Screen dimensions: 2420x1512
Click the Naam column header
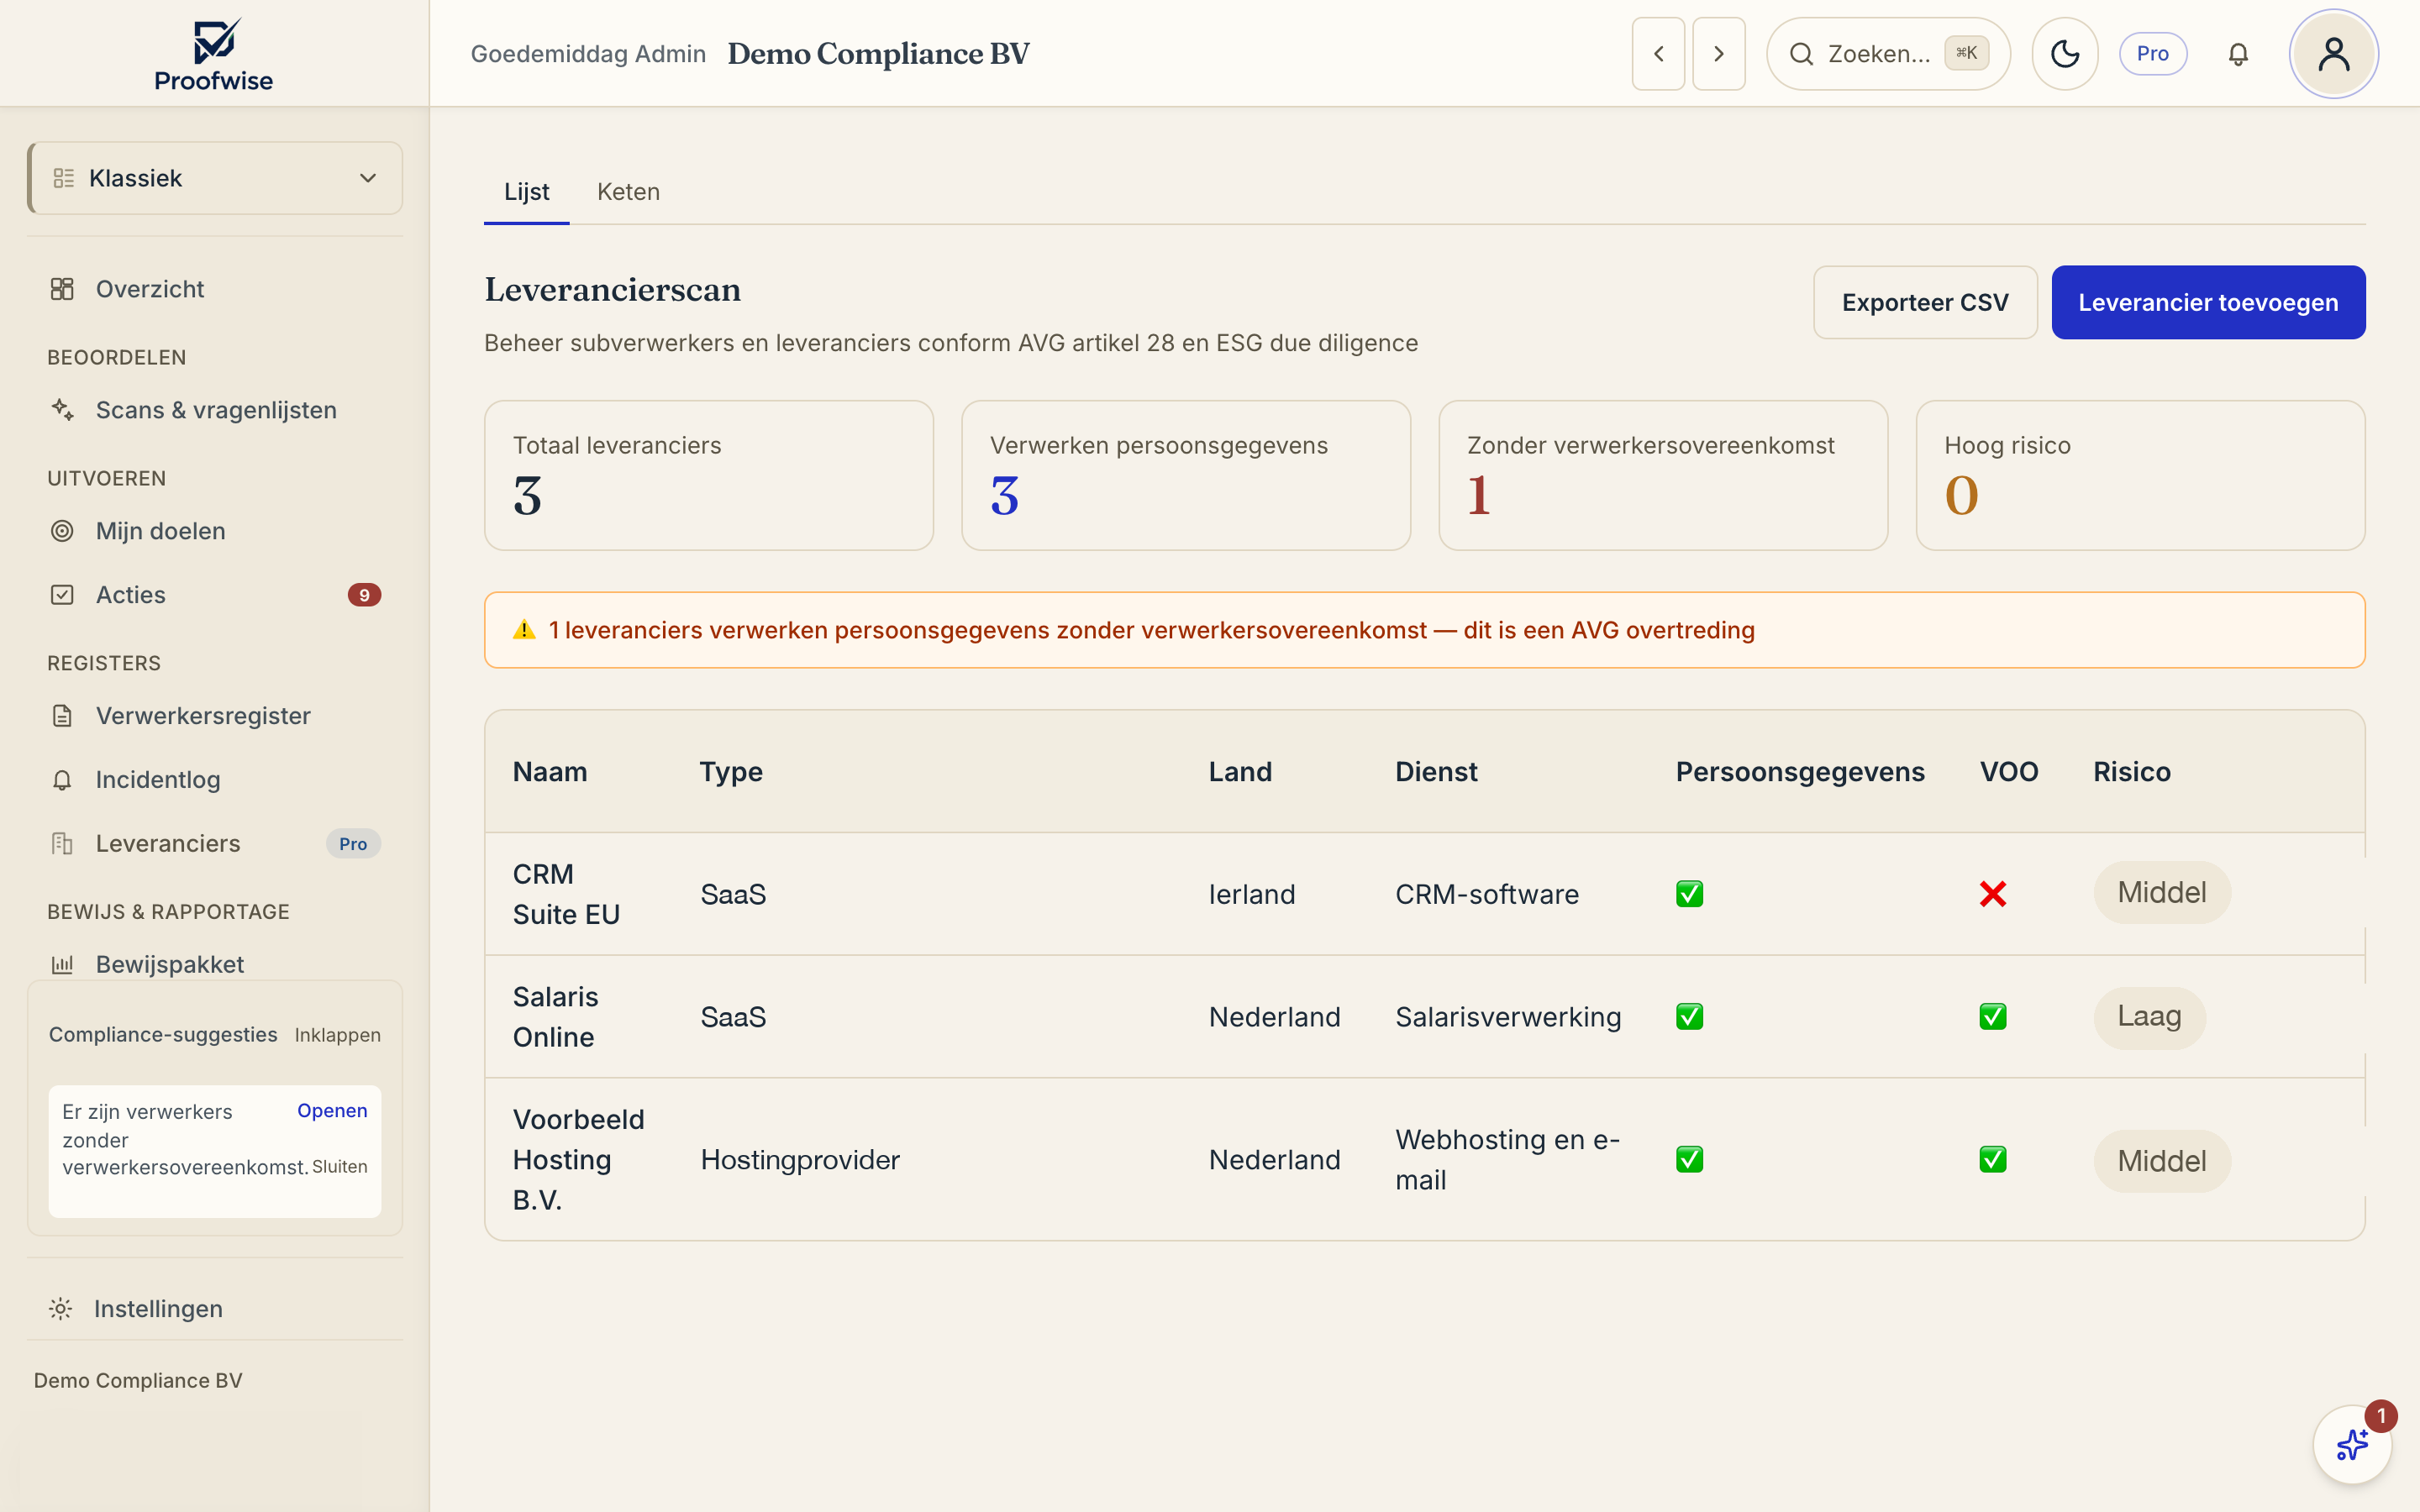(x=550, y=772)
